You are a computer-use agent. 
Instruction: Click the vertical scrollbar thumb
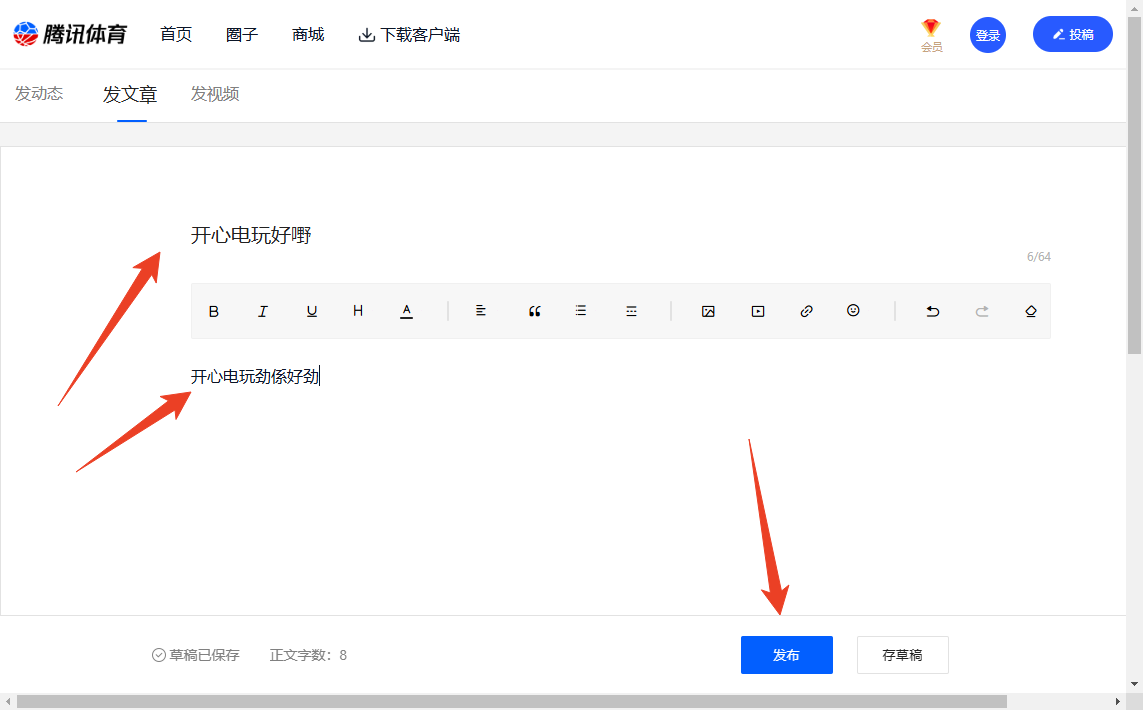1135,186
